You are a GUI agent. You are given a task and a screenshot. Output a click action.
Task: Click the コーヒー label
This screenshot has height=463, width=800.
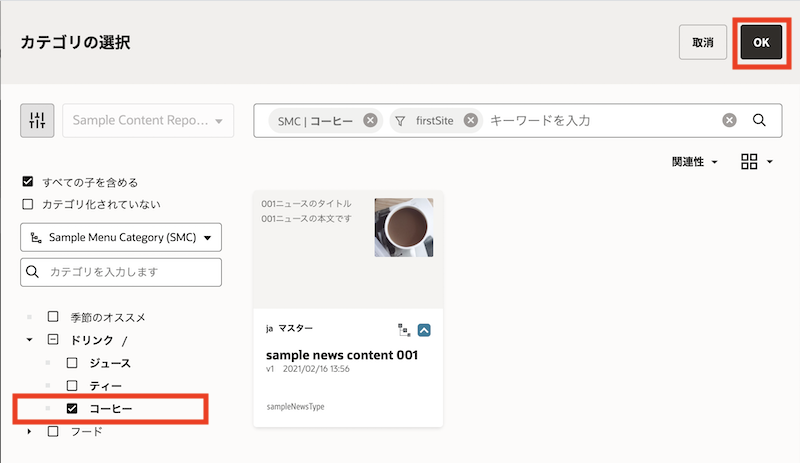point(111,409)
